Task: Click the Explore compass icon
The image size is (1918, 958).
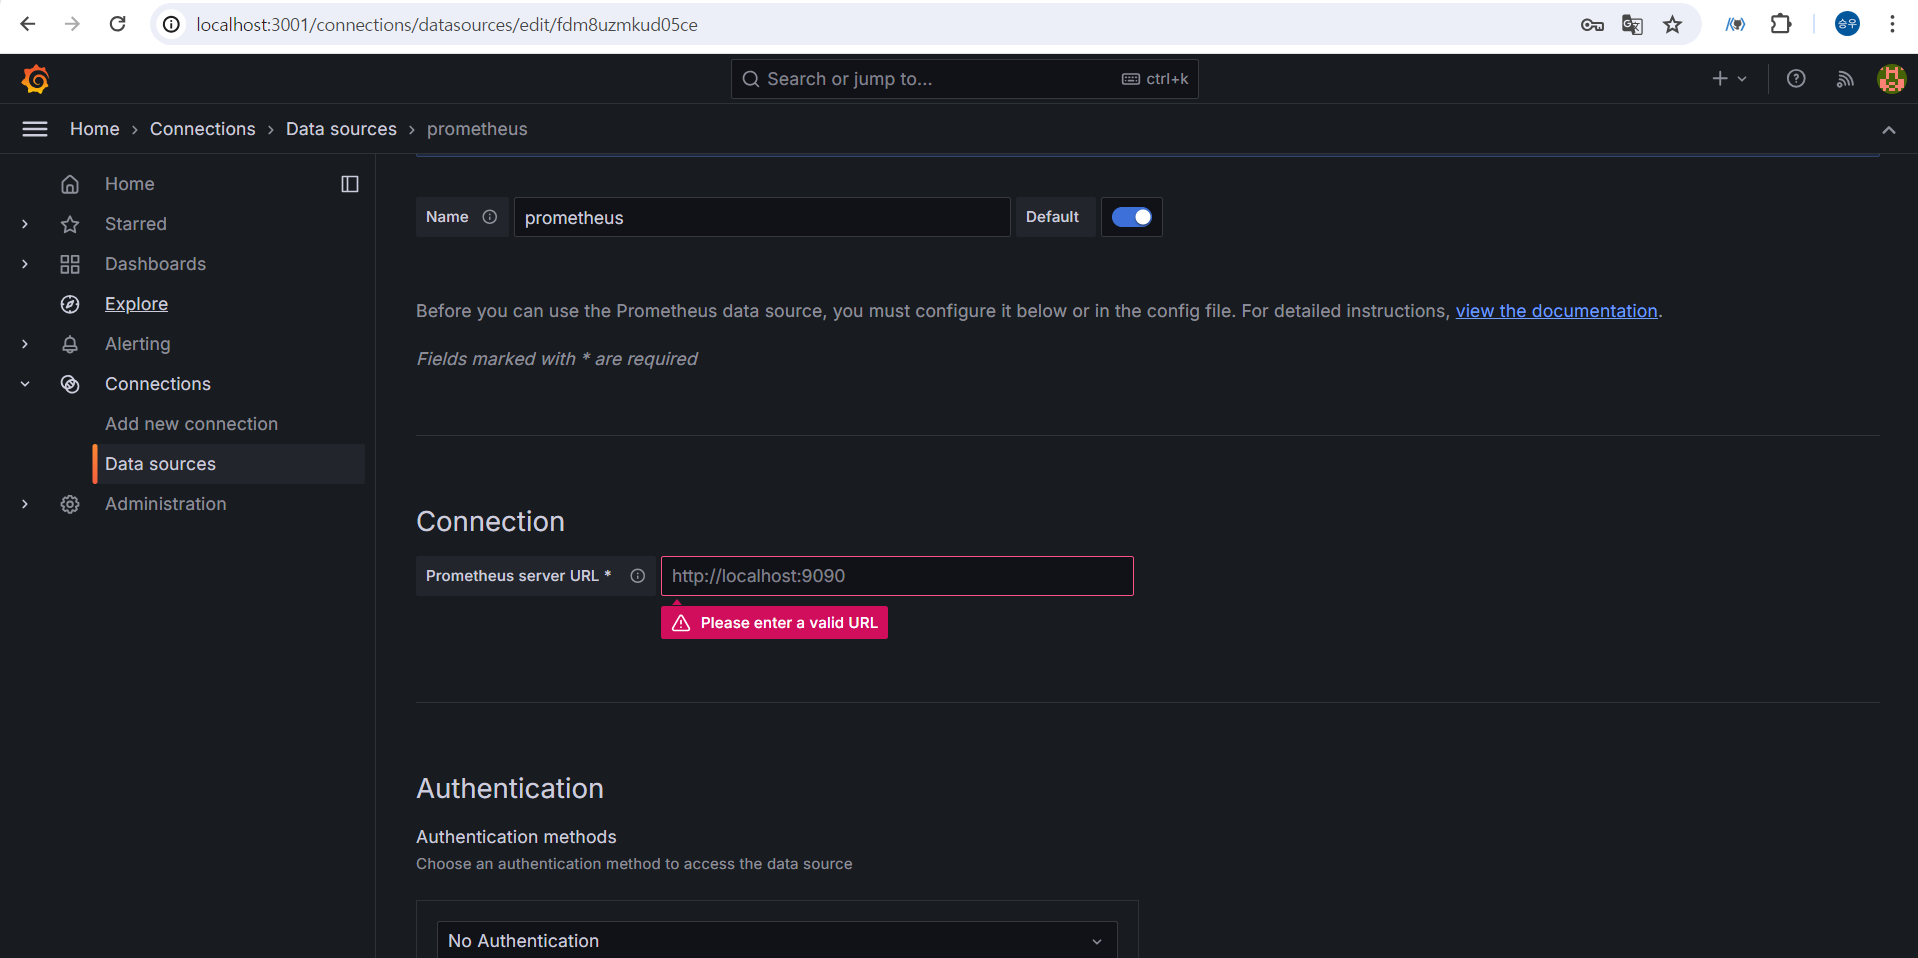Action: 70,304
